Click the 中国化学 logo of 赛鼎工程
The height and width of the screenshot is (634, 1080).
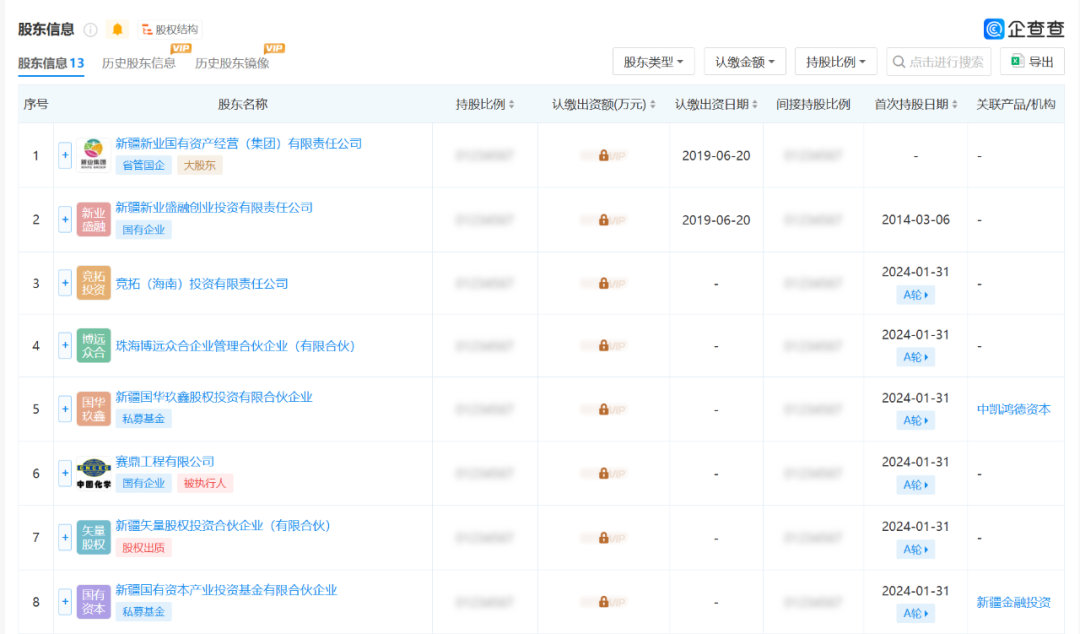[x=94, y=473]
